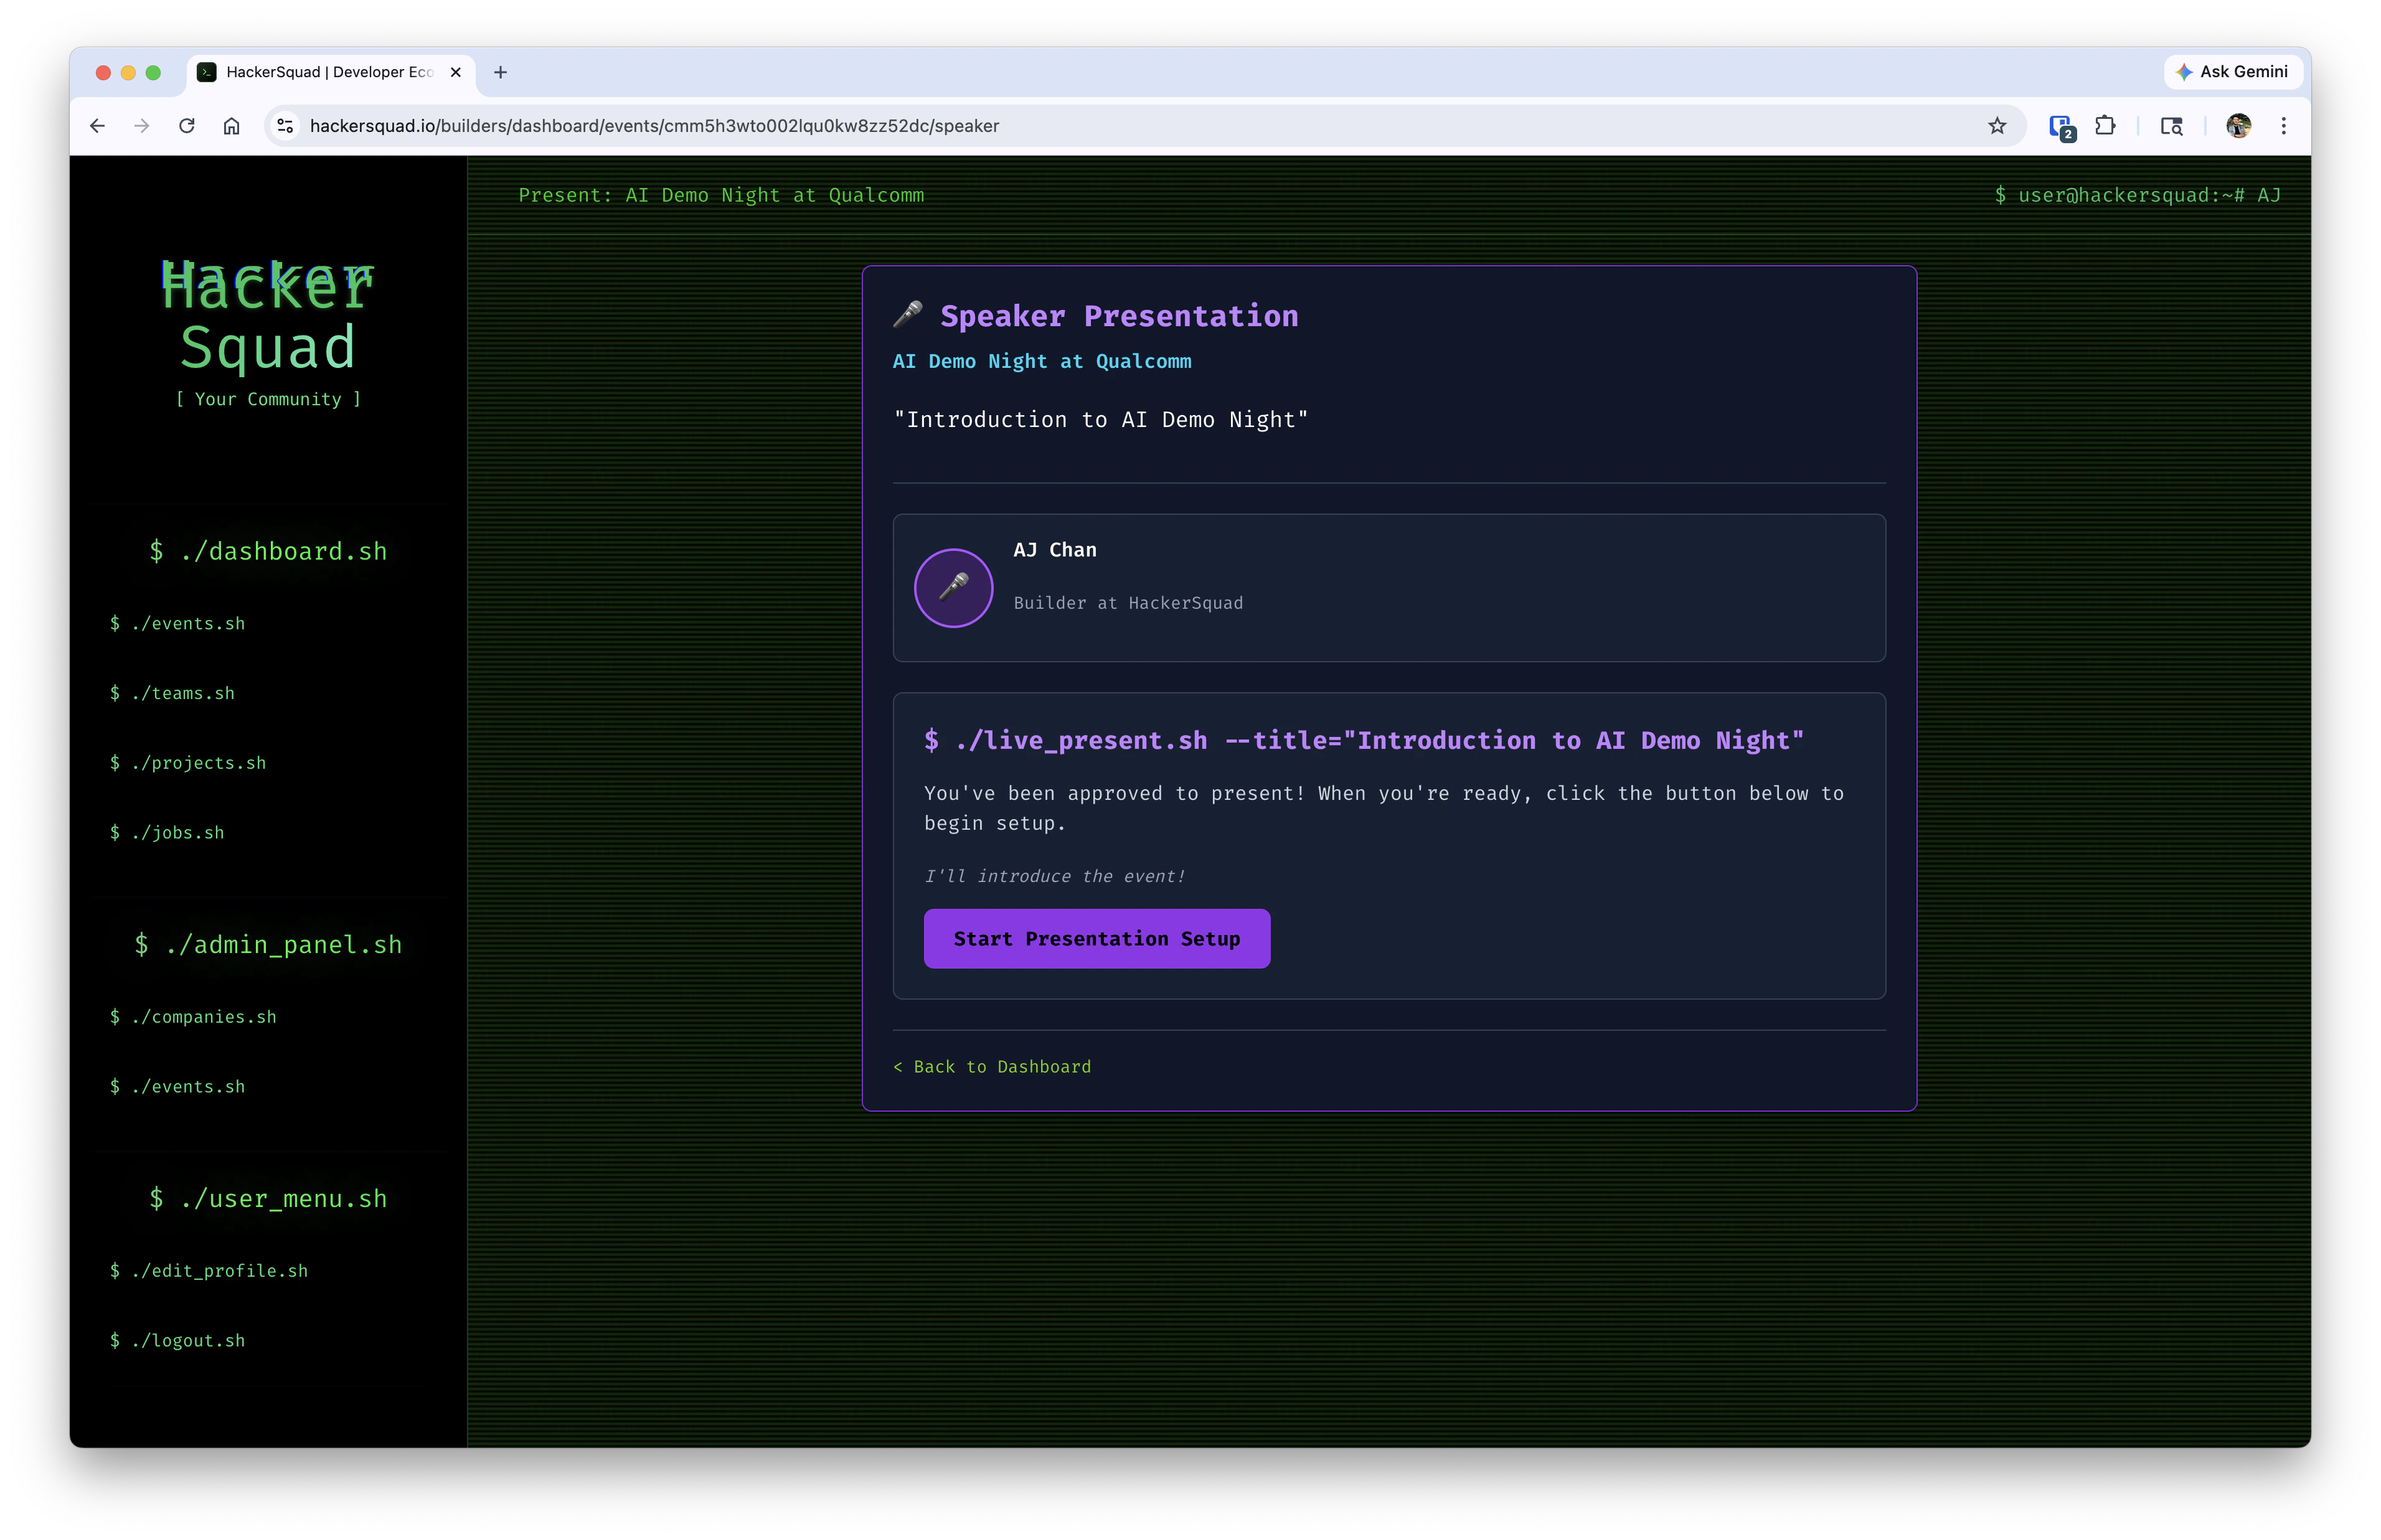
Task: Click the [ Your Community ] tagline
Action: pos(268,399)
